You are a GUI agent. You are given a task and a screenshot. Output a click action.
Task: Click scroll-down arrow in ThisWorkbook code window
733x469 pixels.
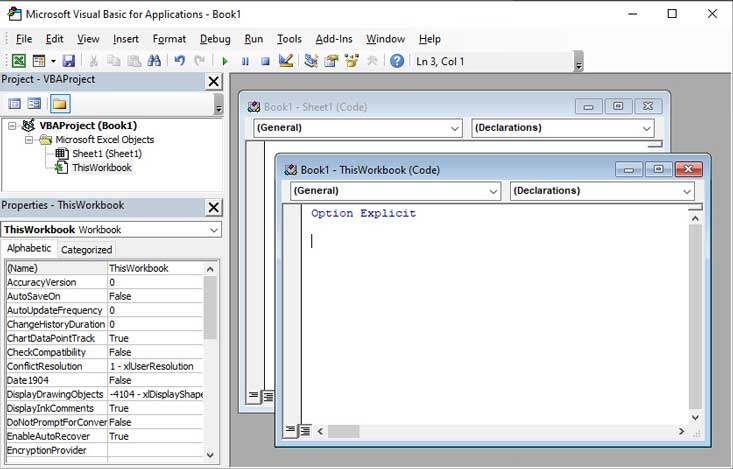pos(695,418)
